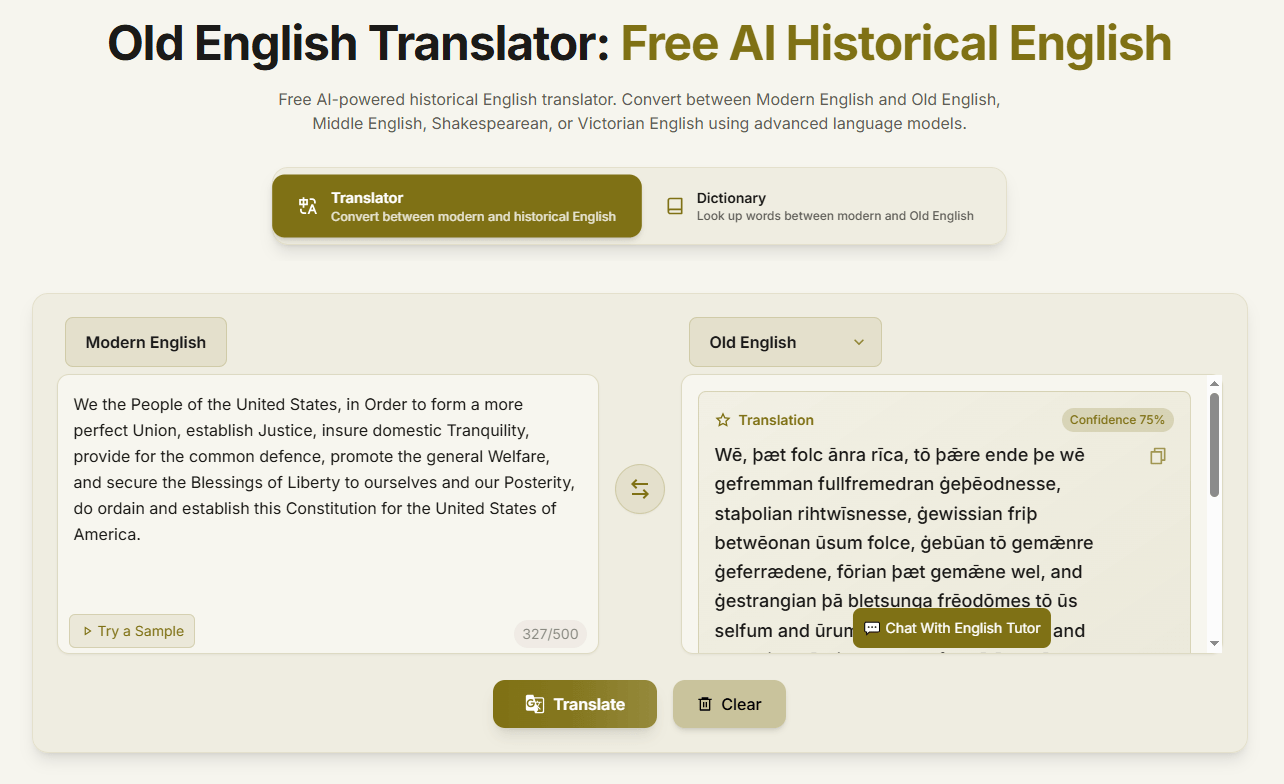Switch to the Dictionary tab

coord(820,206)
